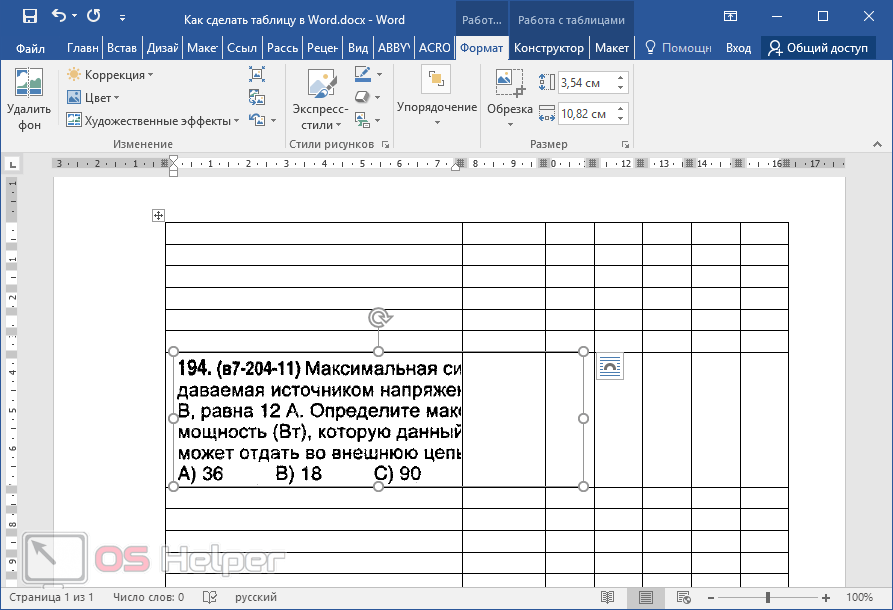Viewport: 893px width, 610px height.
Task: Click the Reset Picture icon
Action: tap(259, 120)
